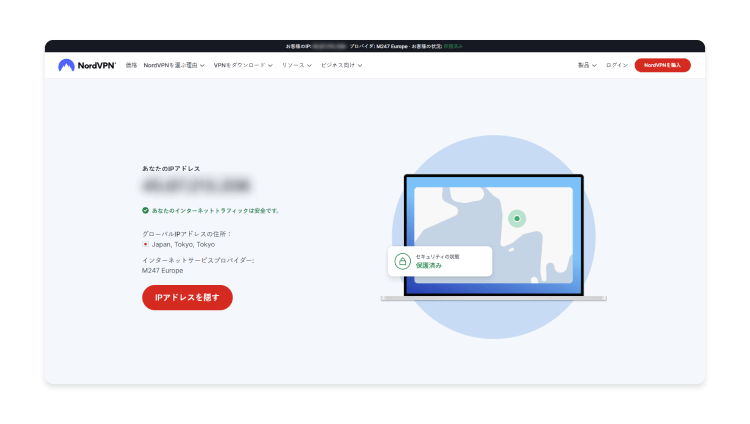Image resolution: width=750 pixels, height=424 pixels.
Task: Open the 価格 pricing menu item
Action: 131,65
